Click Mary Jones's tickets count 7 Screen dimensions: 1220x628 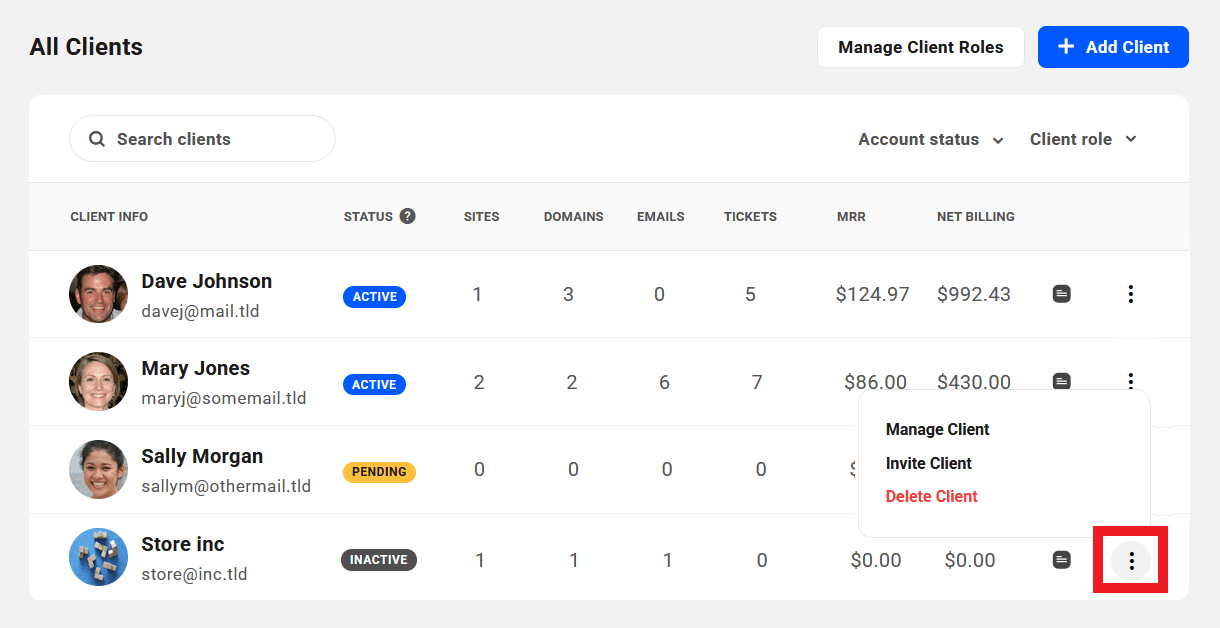[x=757, y=382]
